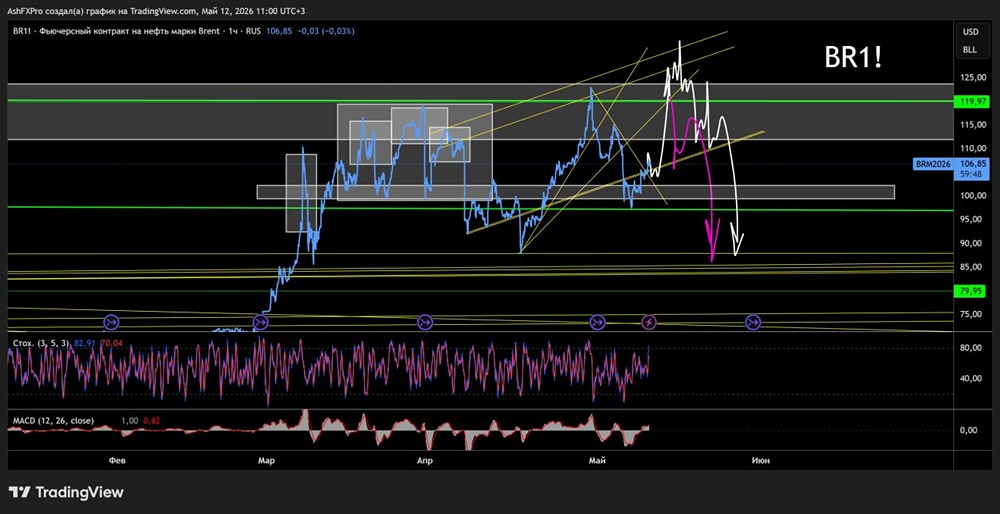Click the 59:48 countdown timer label

[972, 173]
